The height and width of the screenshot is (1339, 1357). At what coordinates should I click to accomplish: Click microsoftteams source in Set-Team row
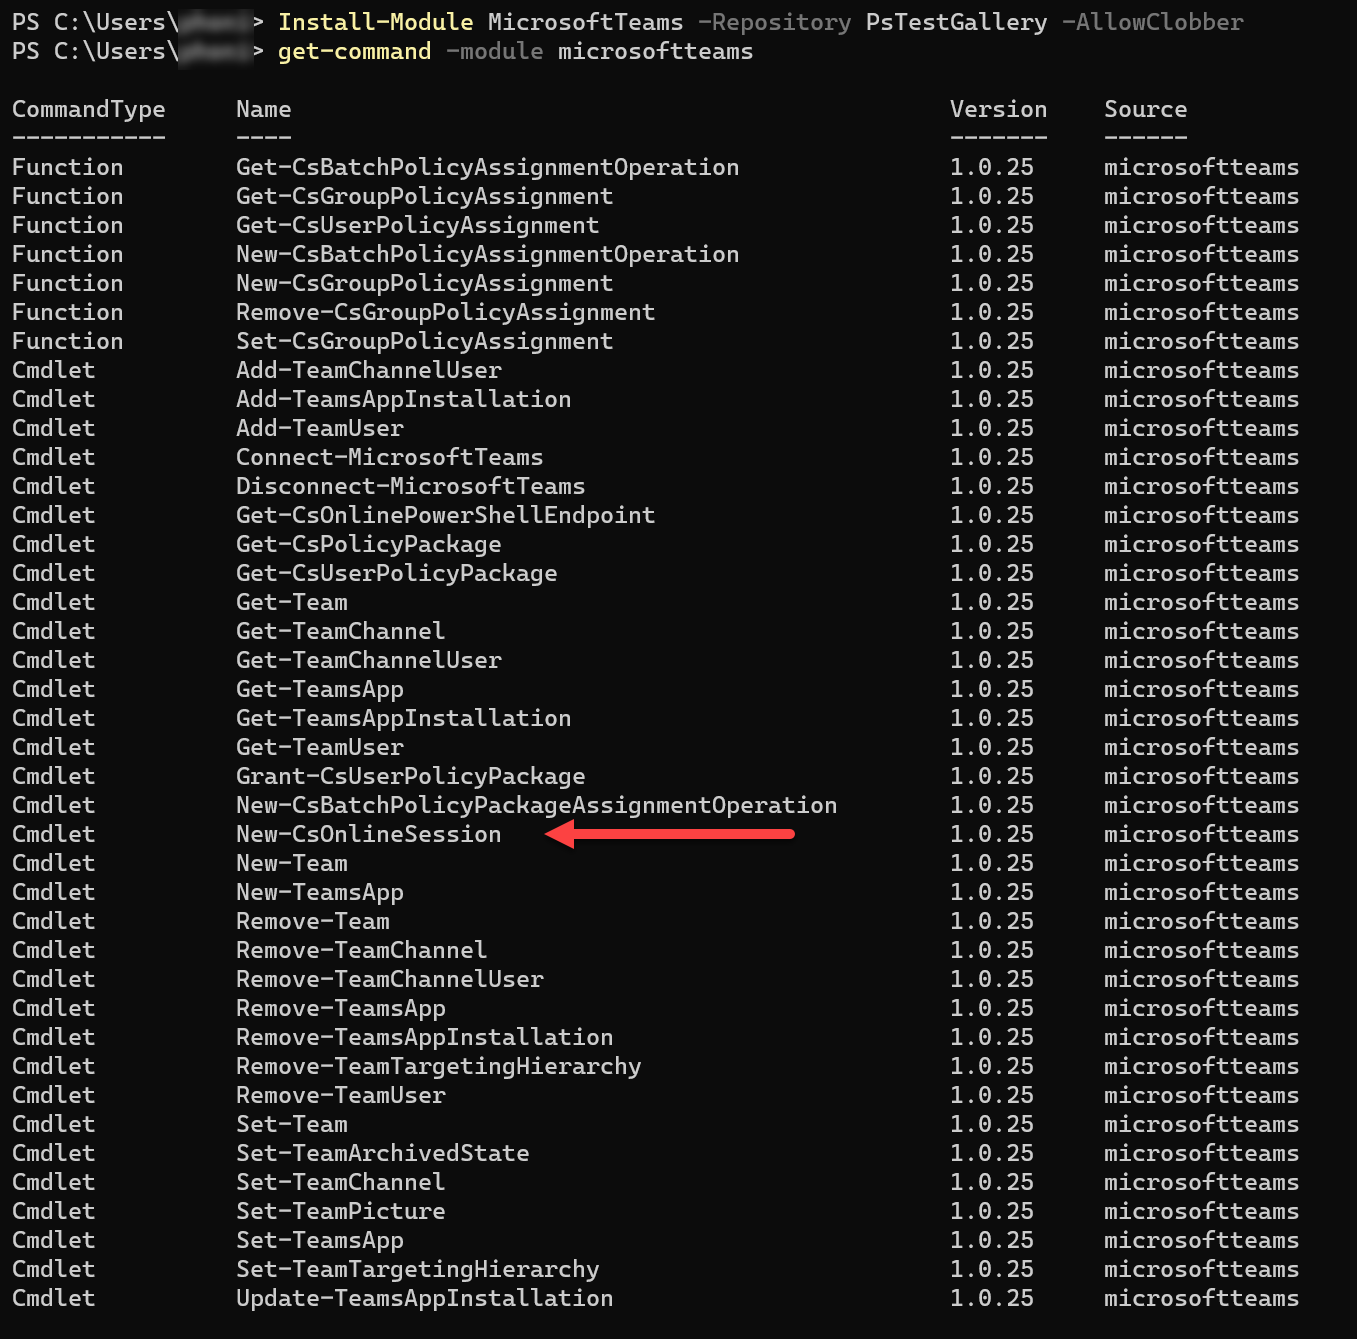[x=1201, y=1124]
